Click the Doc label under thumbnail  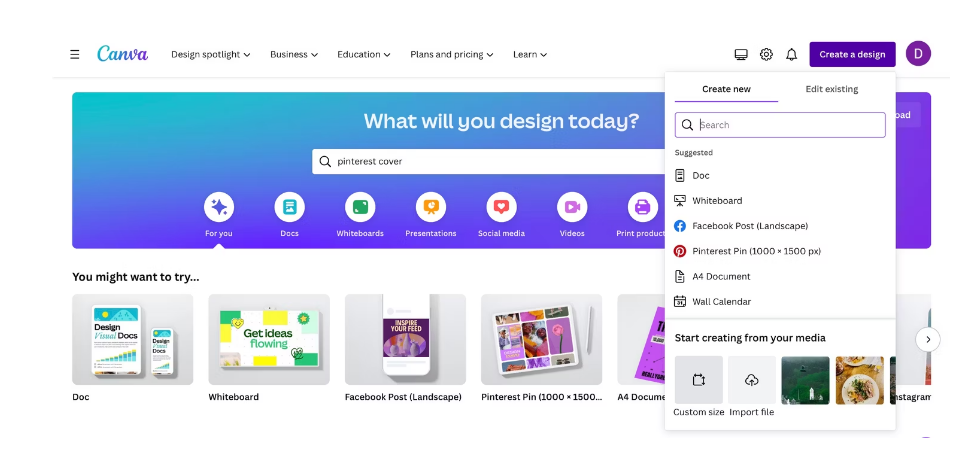click(x=81, y=397)
